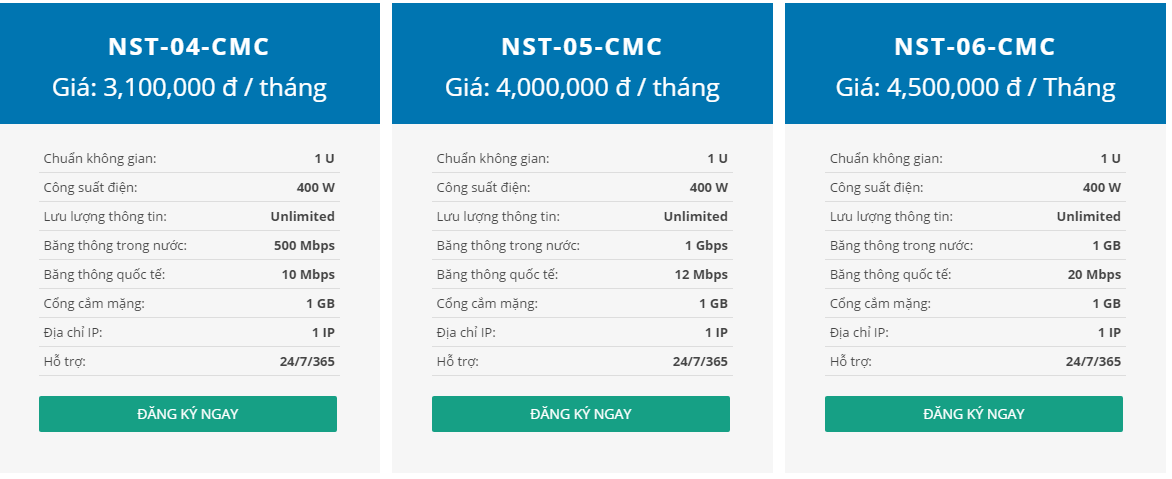The image size is (1172, 479).
Task: Click ĐĂNG KÝ NGAY under NST-05-CMC
Action: point(581,414)
